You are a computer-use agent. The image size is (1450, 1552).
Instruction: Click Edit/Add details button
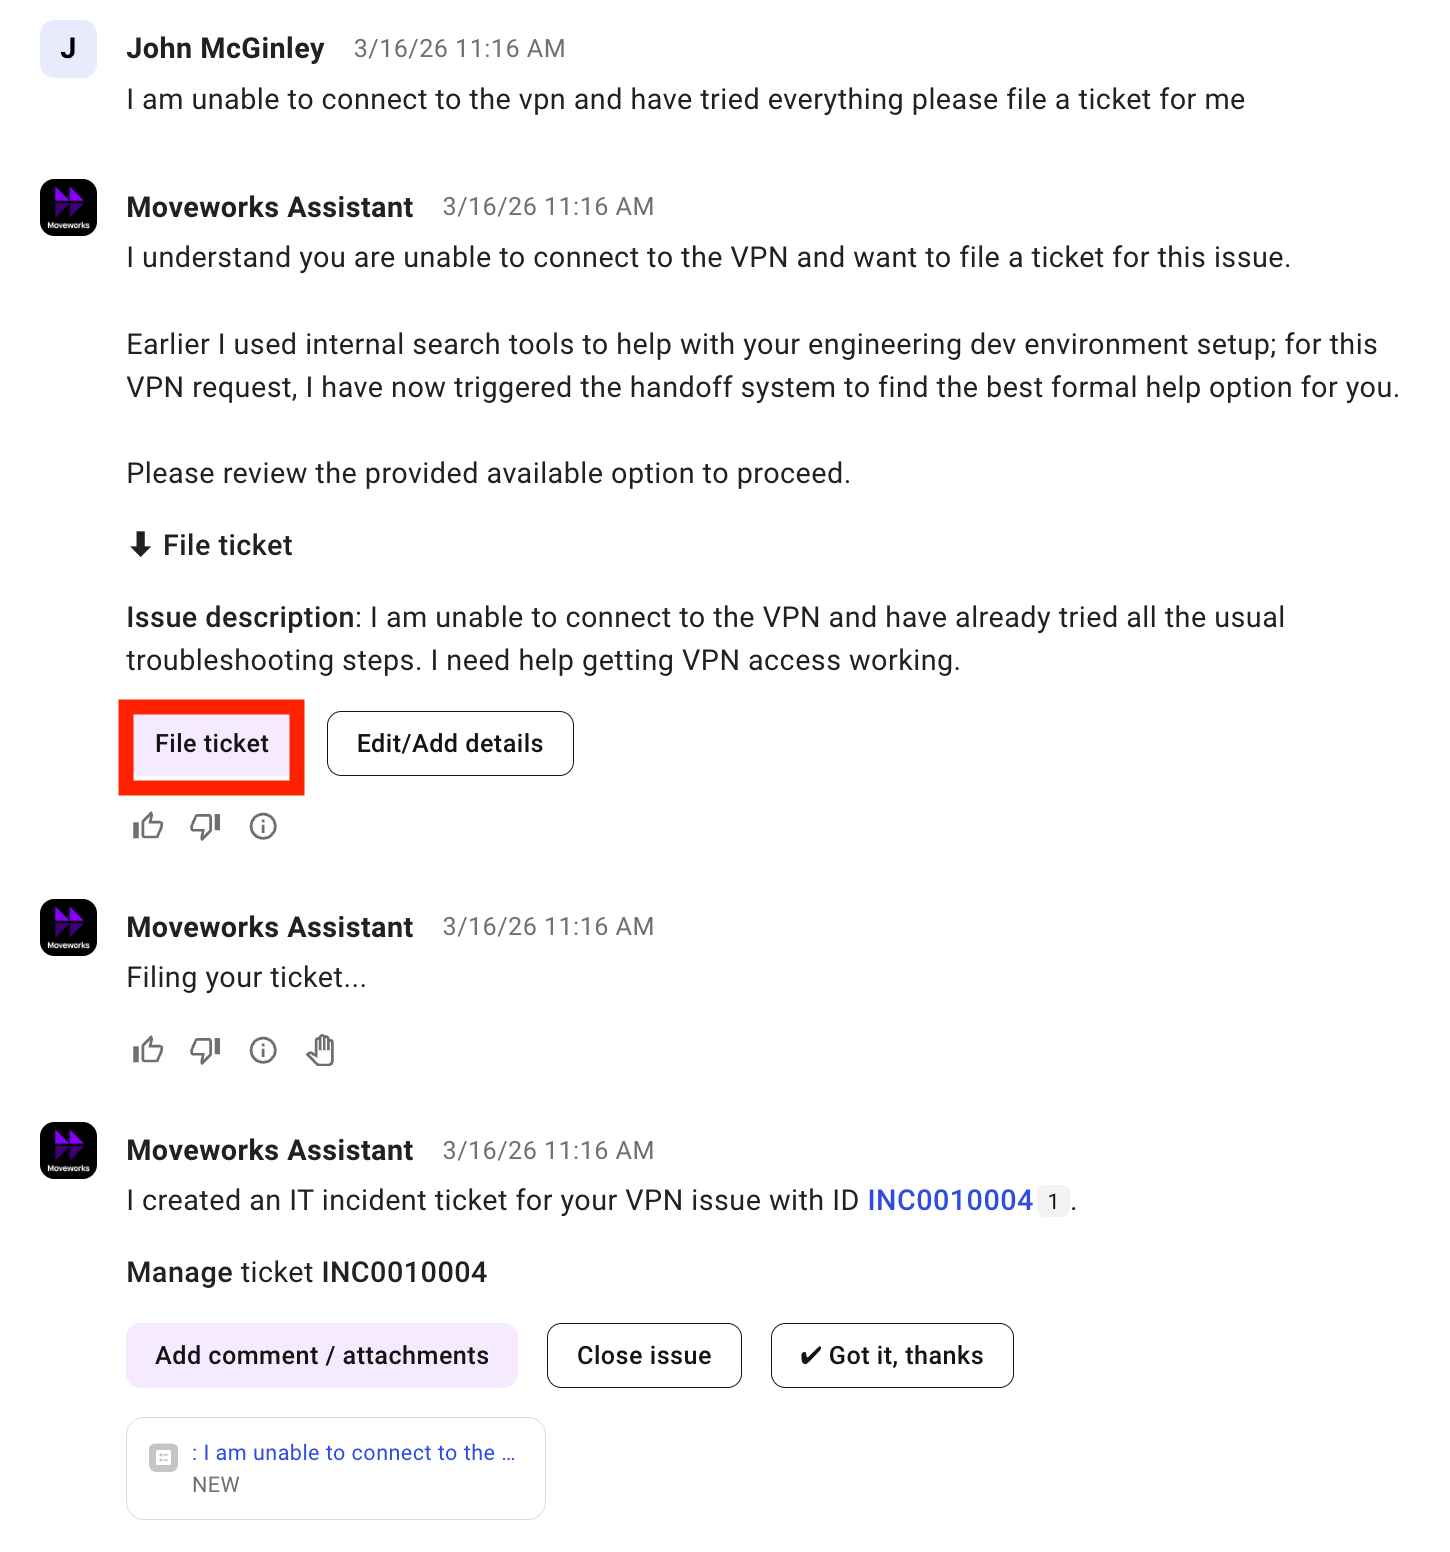click(450, 744)
